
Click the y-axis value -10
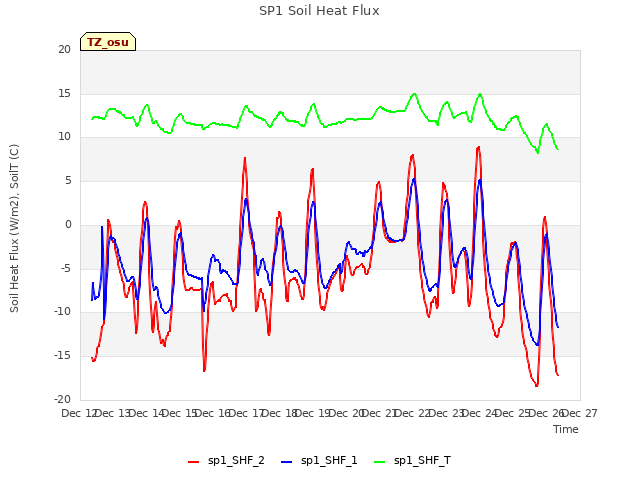tap(63, 311)
